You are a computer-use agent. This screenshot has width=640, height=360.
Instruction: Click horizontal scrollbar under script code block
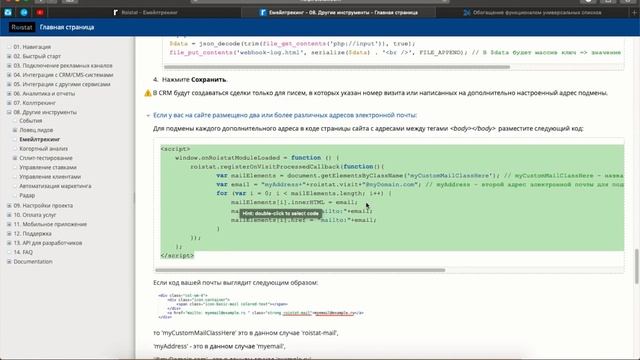pyautogui.click(x=300, y=270)
